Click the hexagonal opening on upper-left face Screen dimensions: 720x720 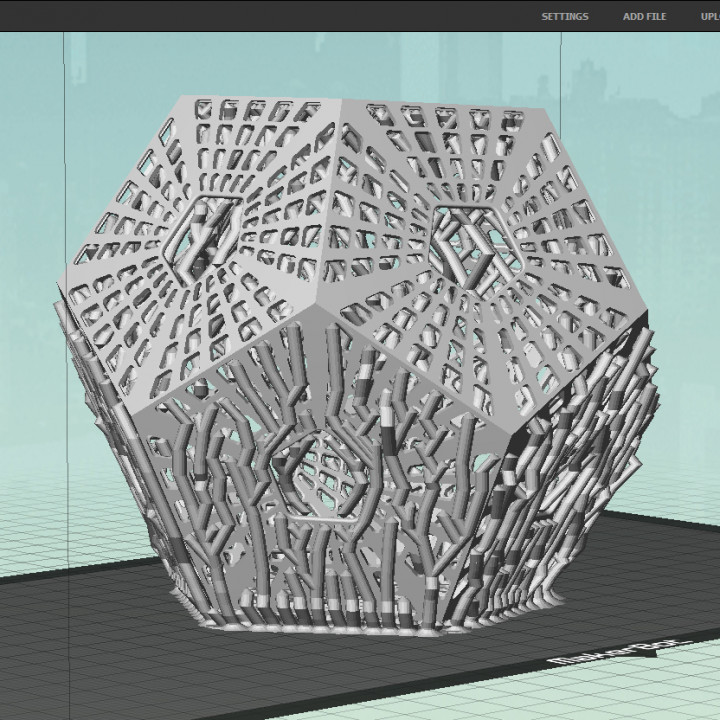(x=207, y=235)
